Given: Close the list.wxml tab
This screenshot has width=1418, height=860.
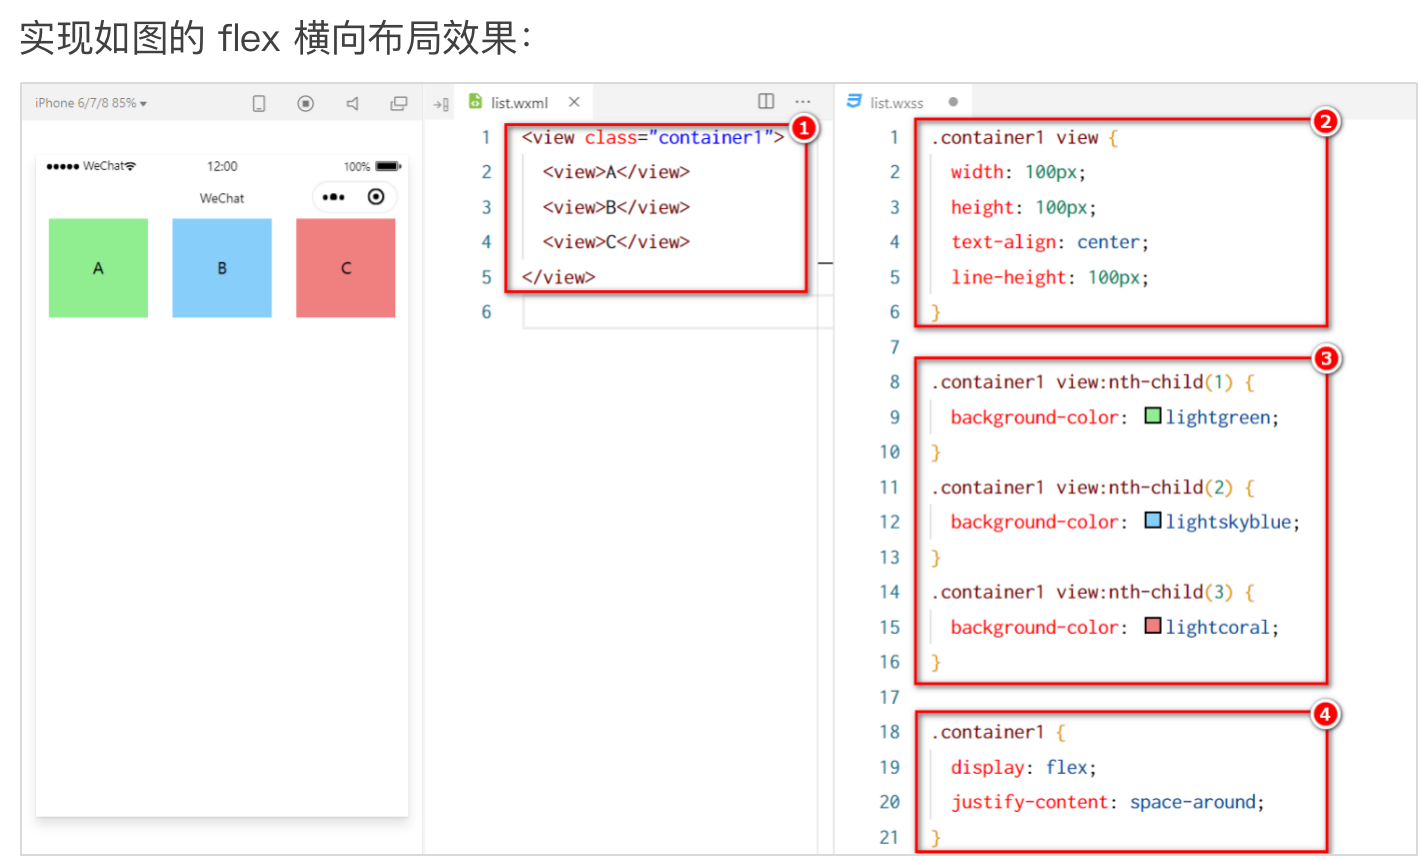Looking at the screenshot, I should [x=574, y=102].
